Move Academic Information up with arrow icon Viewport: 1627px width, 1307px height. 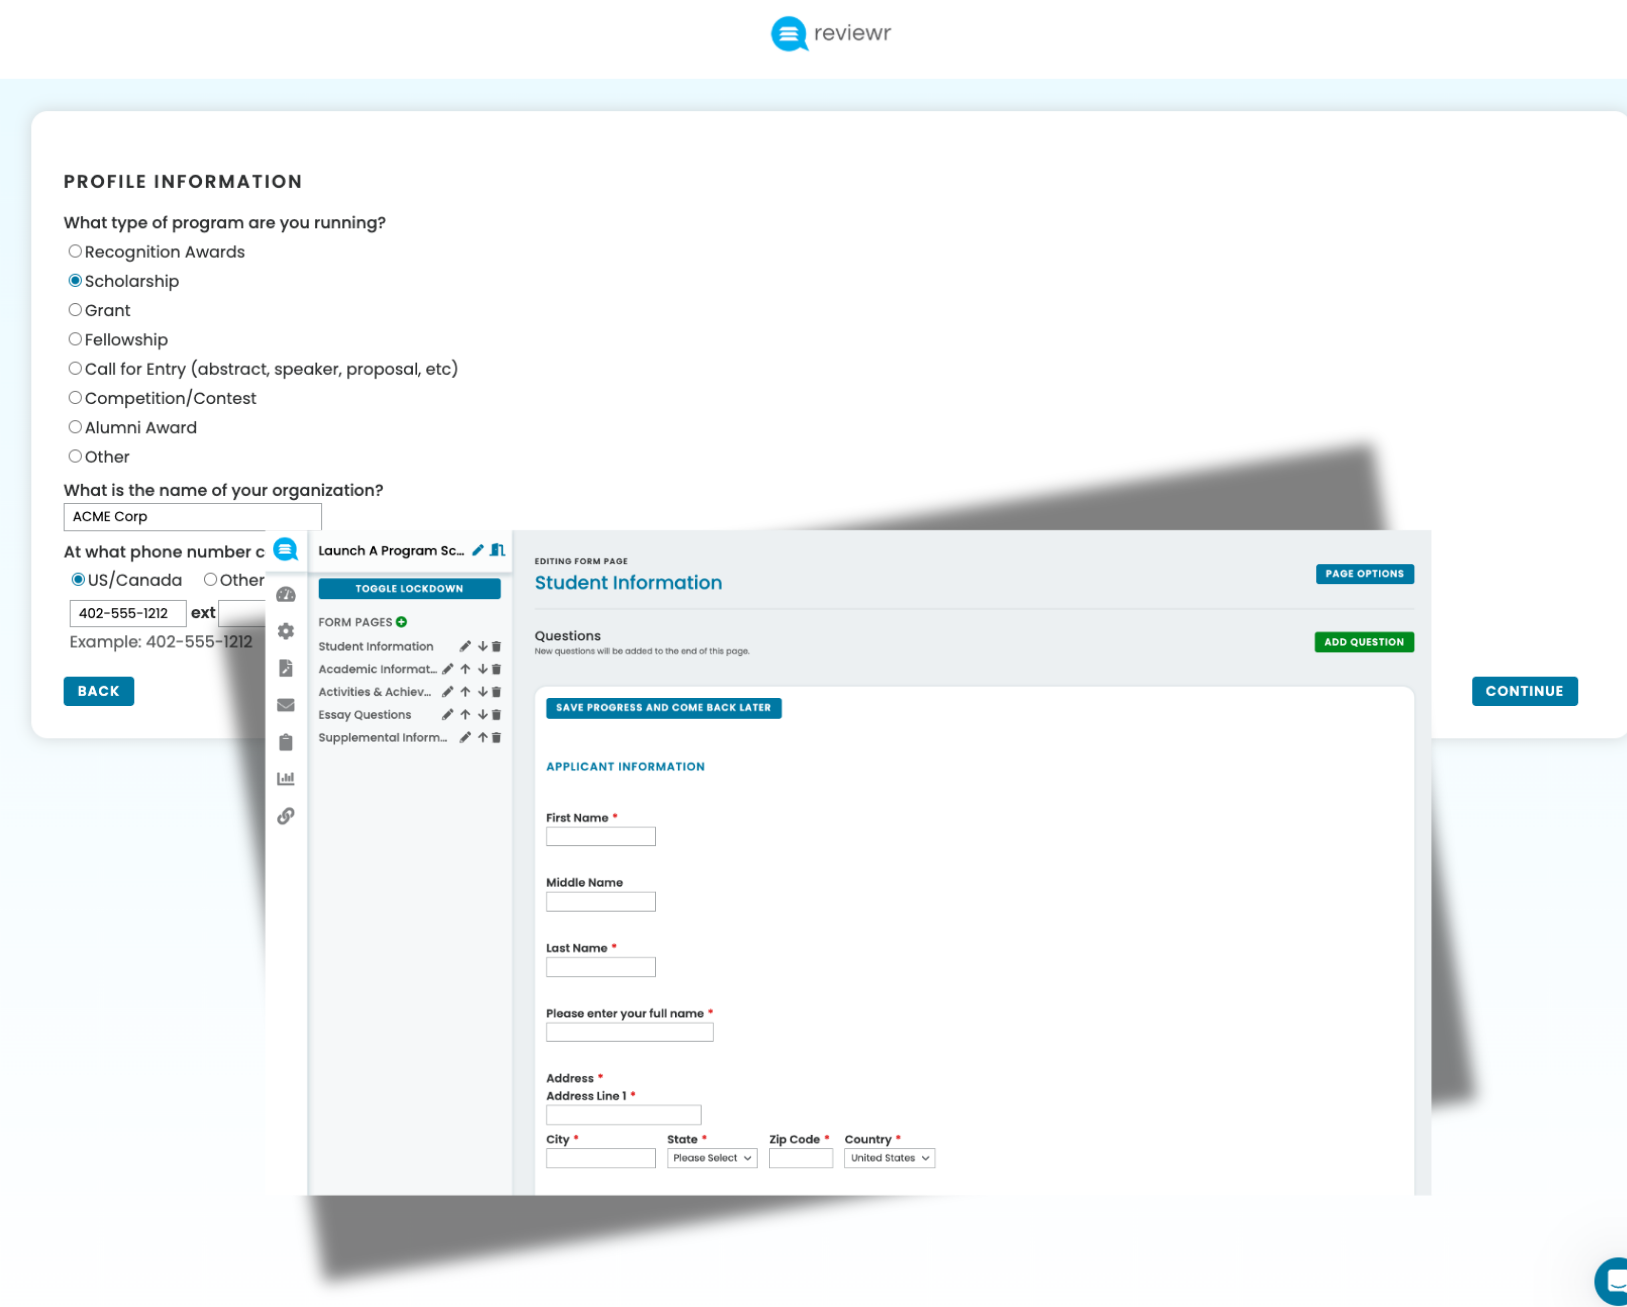pos(465,668)
